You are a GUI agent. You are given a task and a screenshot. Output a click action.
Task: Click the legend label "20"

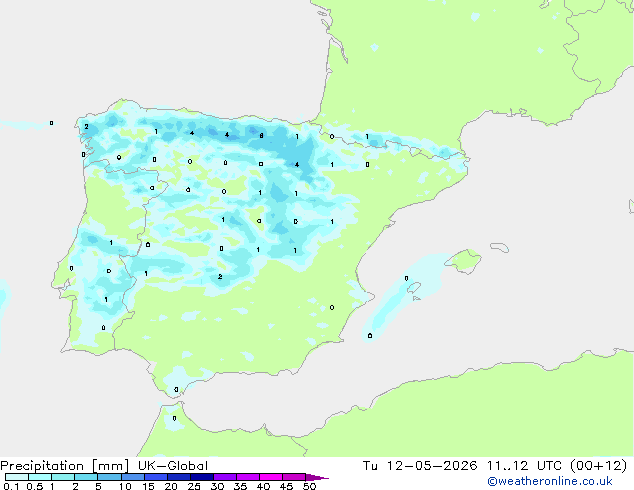[171, 486]
